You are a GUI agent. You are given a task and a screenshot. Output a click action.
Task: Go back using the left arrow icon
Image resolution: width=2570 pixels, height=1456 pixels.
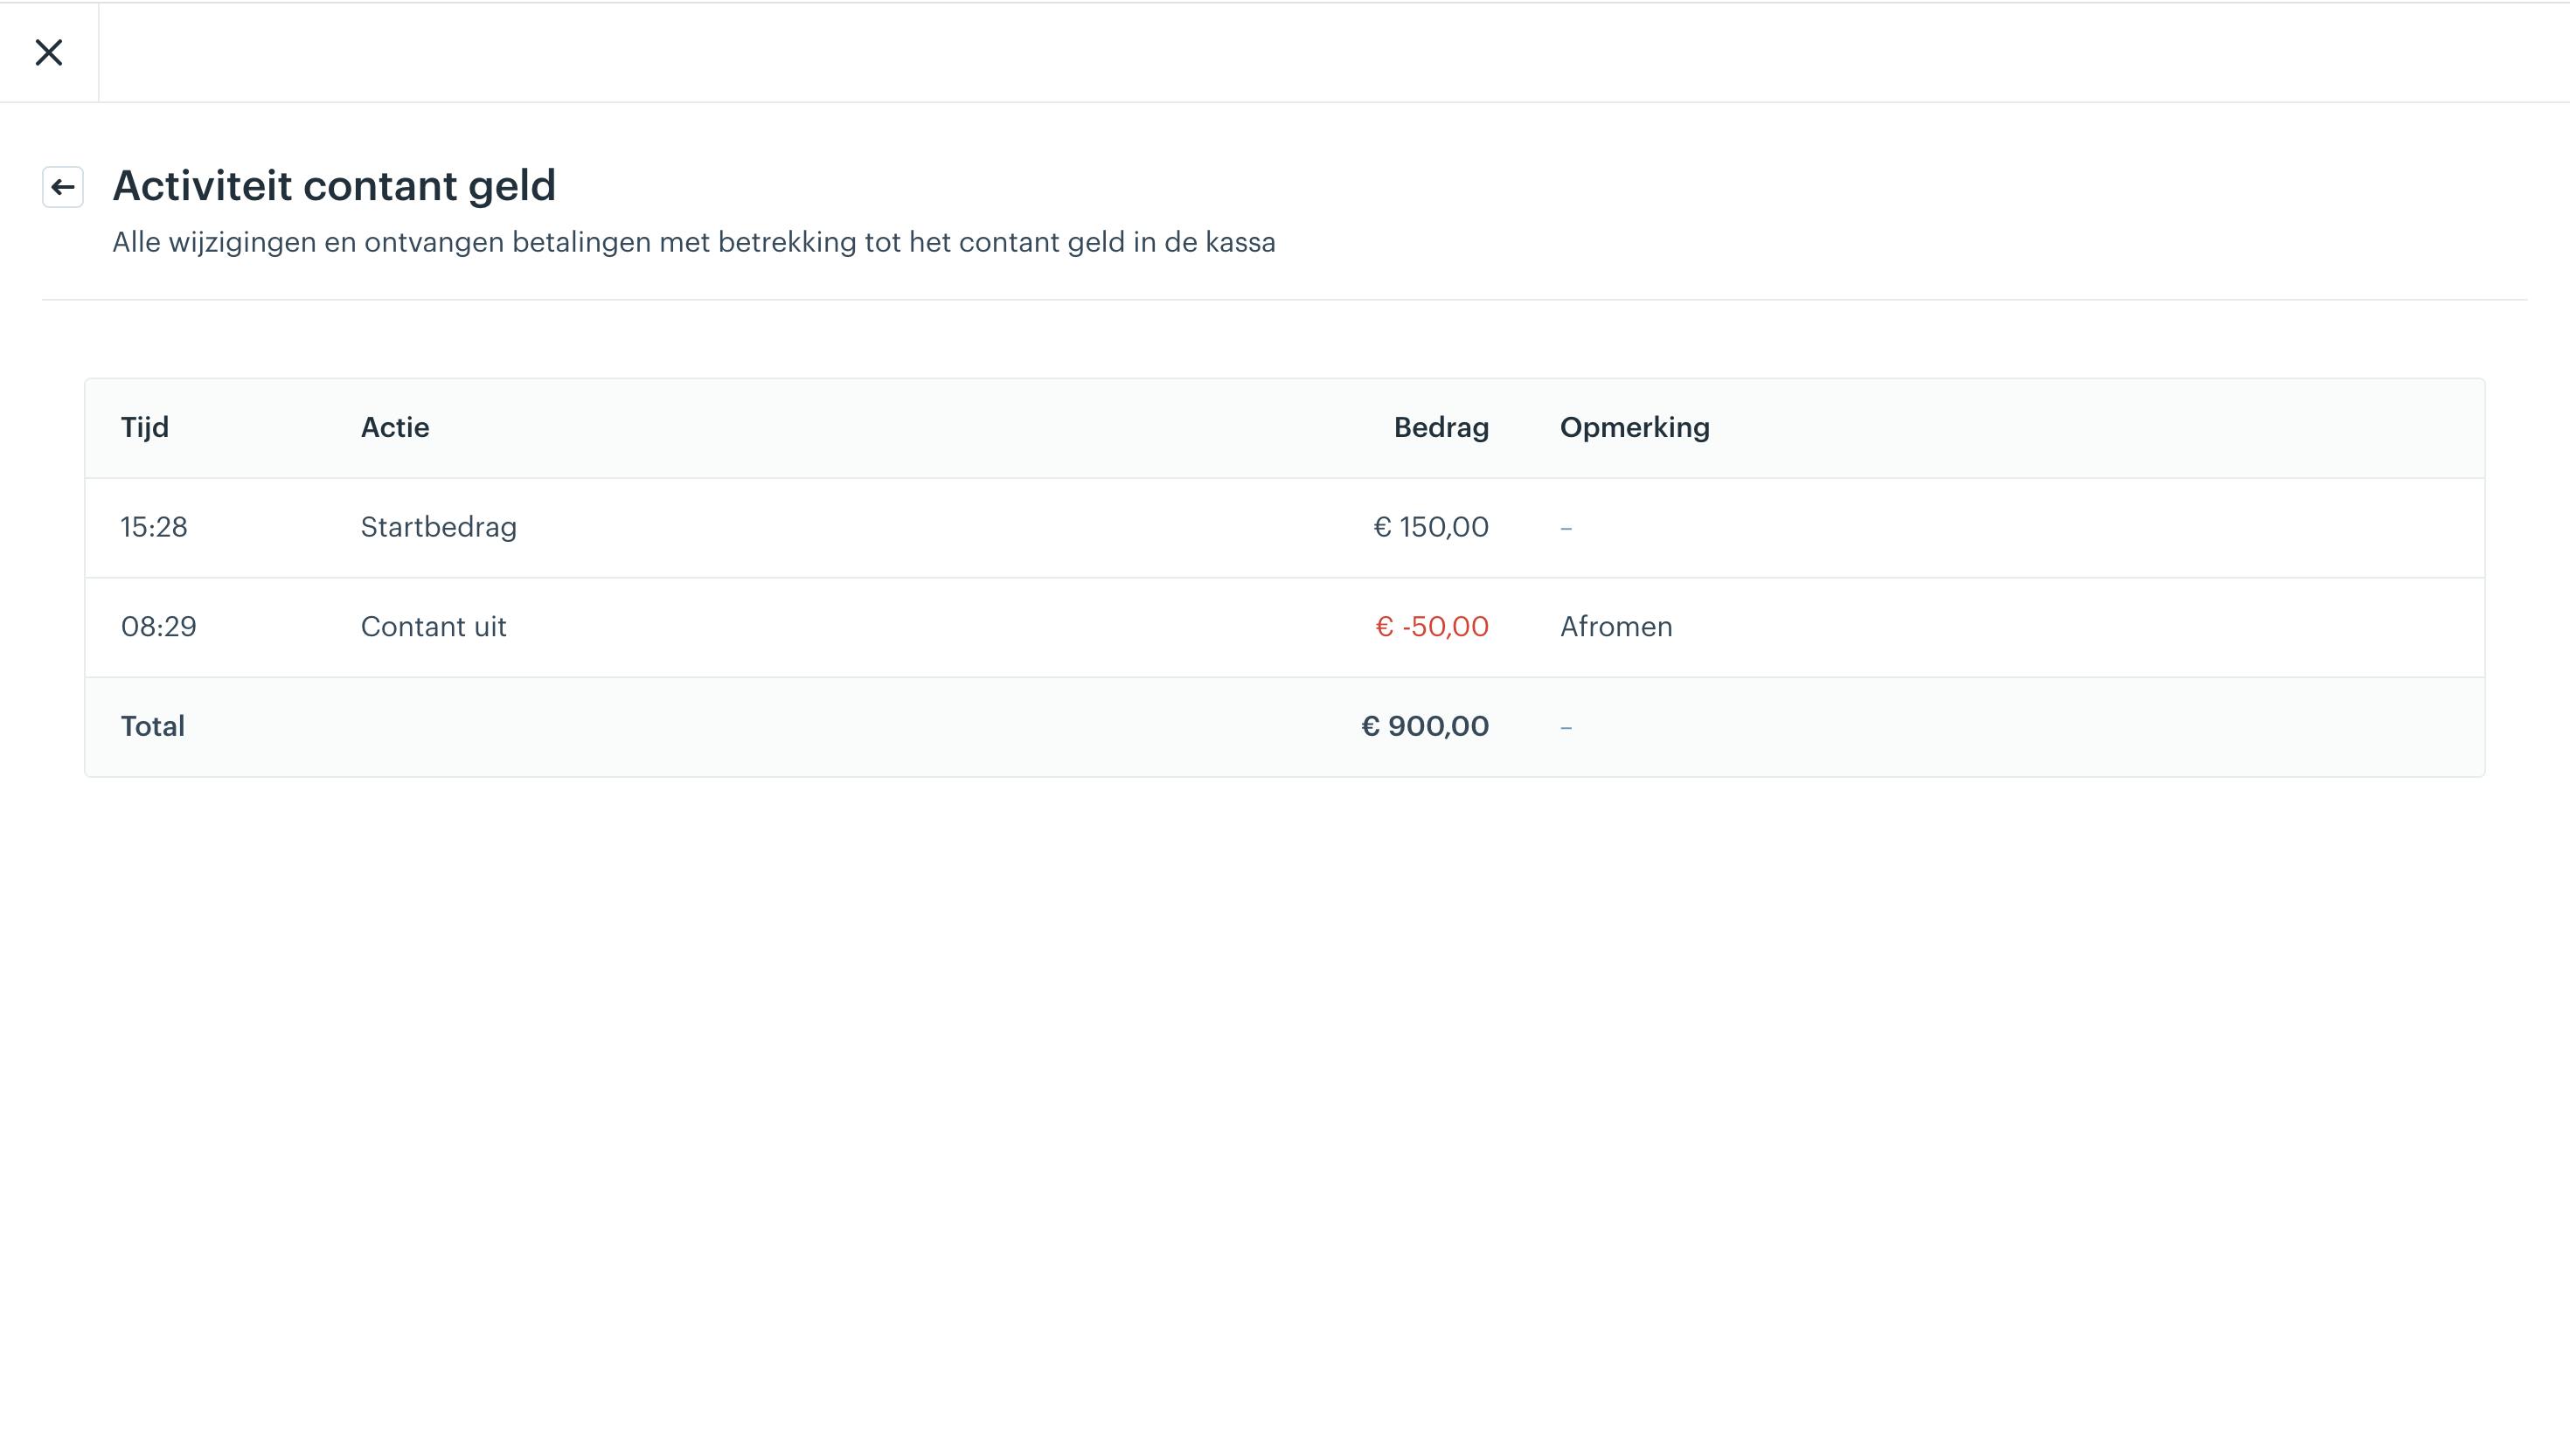tap(63, 187)
